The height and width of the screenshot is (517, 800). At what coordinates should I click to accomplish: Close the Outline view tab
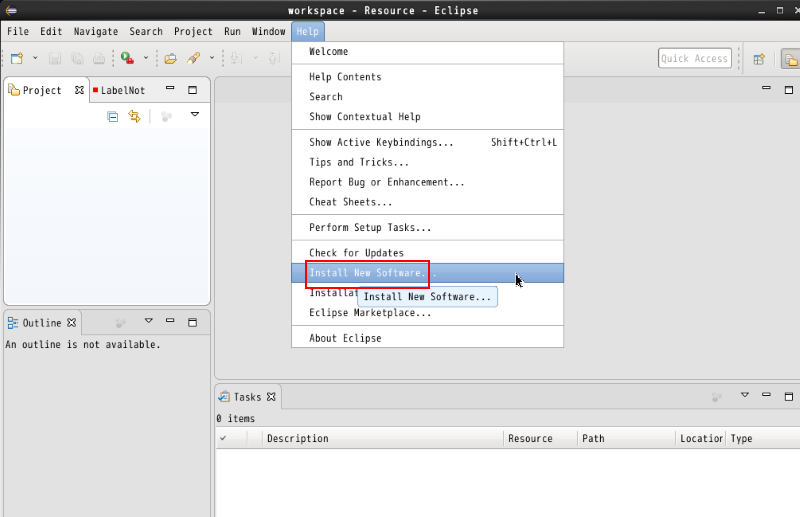pyautogui.click(x=71, y=323)
